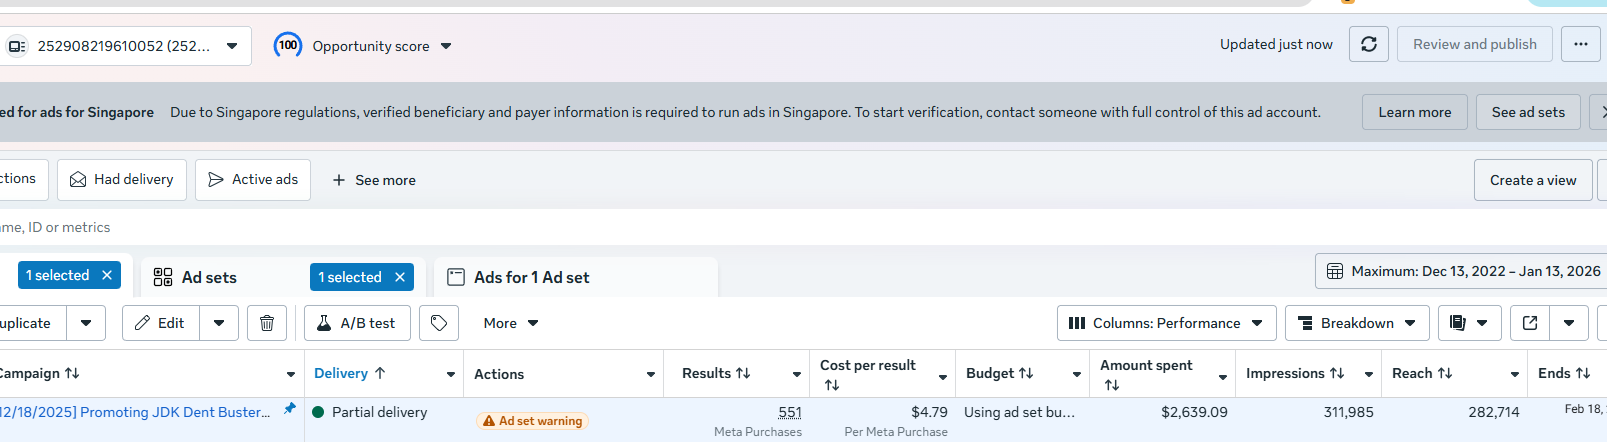Clear the Ad sets '1 selected' filter
Viewport: 1607px width, 442px height.
tap(400, 277)
